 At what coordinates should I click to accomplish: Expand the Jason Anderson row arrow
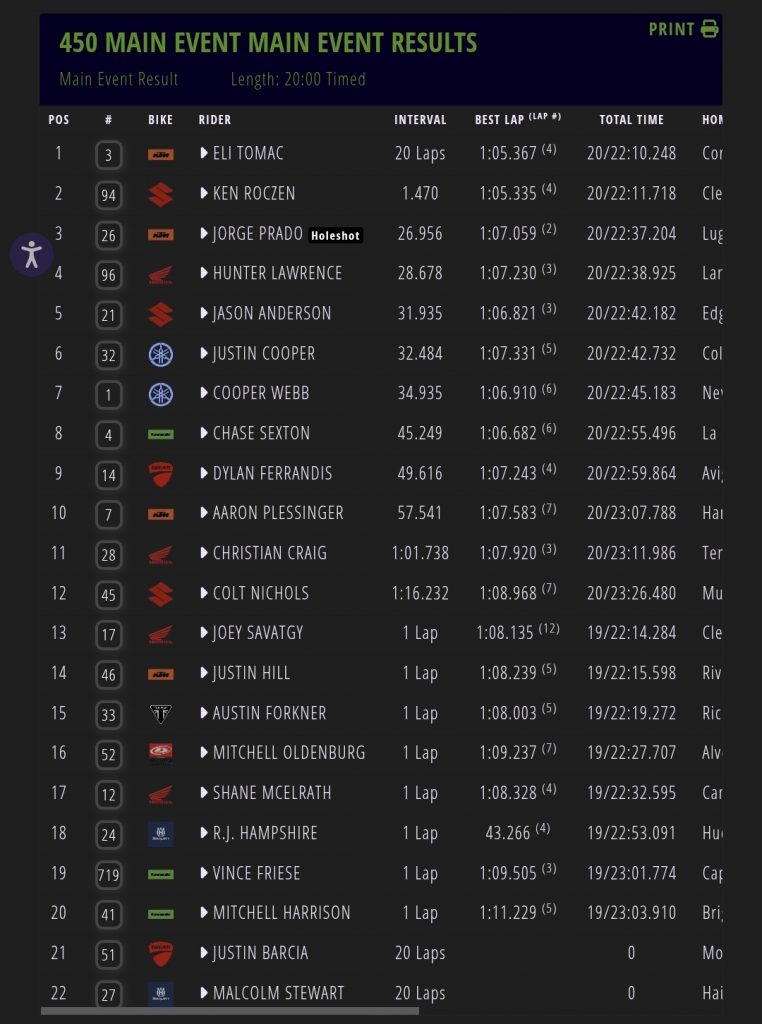click(204, 314)
